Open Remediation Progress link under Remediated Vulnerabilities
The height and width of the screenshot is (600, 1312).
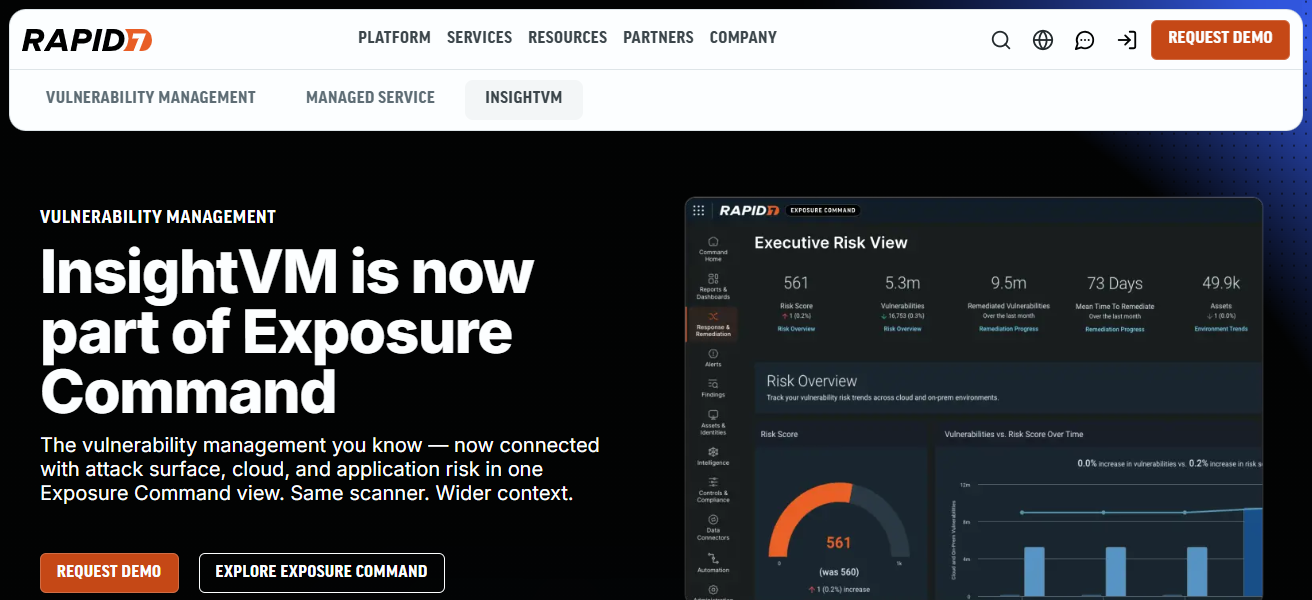coord(1008,328)
